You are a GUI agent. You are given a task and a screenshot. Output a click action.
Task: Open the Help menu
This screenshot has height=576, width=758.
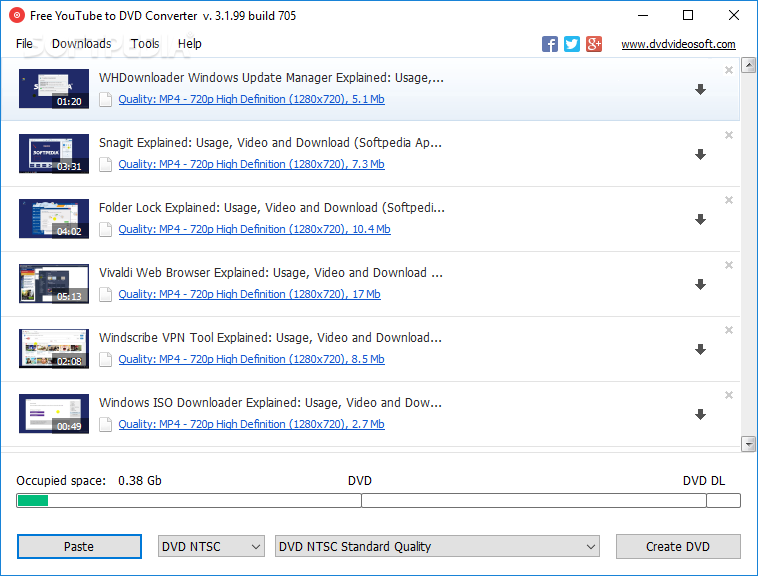click(190, 44)
